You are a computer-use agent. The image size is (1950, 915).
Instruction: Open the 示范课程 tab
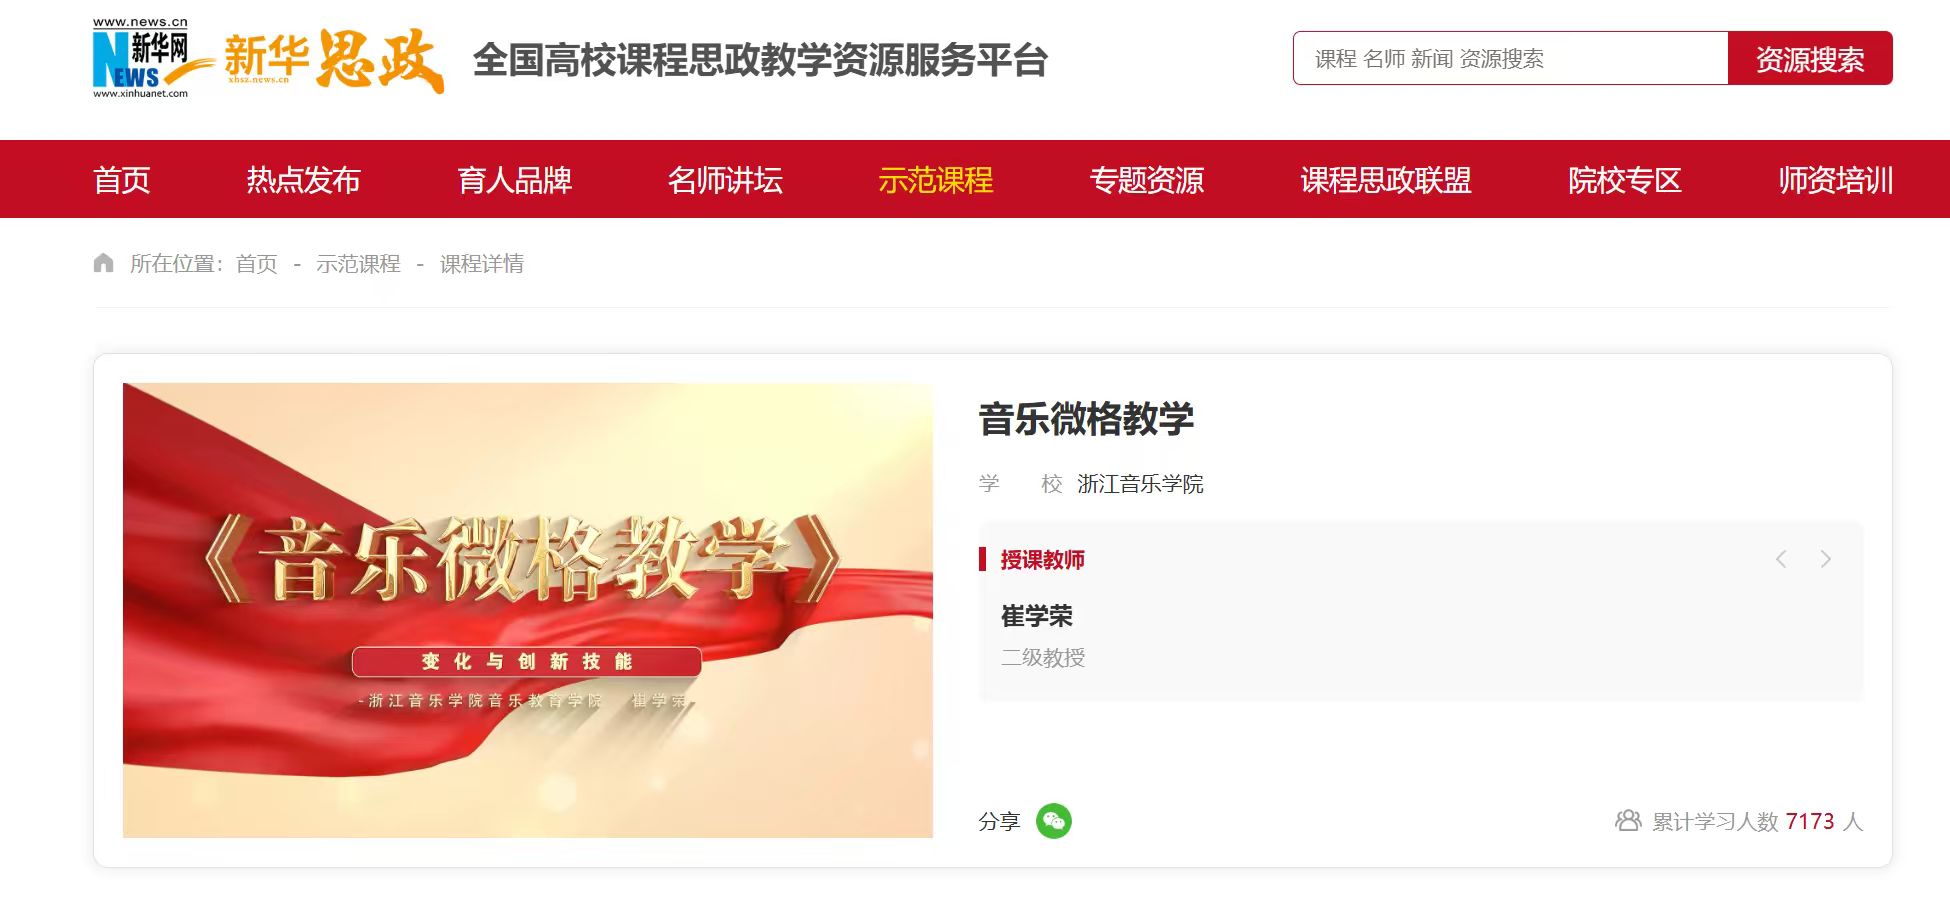click(936, 180)
